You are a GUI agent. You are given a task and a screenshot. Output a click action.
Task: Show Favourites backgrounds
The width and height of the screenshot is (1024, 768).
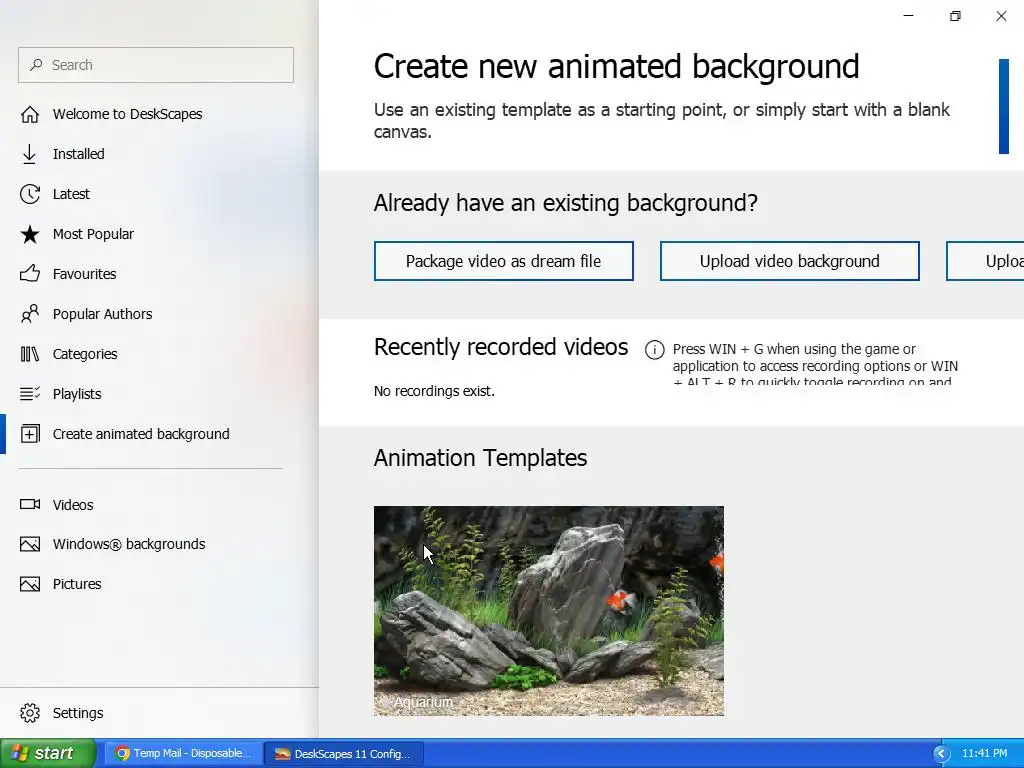pos(84,274)
